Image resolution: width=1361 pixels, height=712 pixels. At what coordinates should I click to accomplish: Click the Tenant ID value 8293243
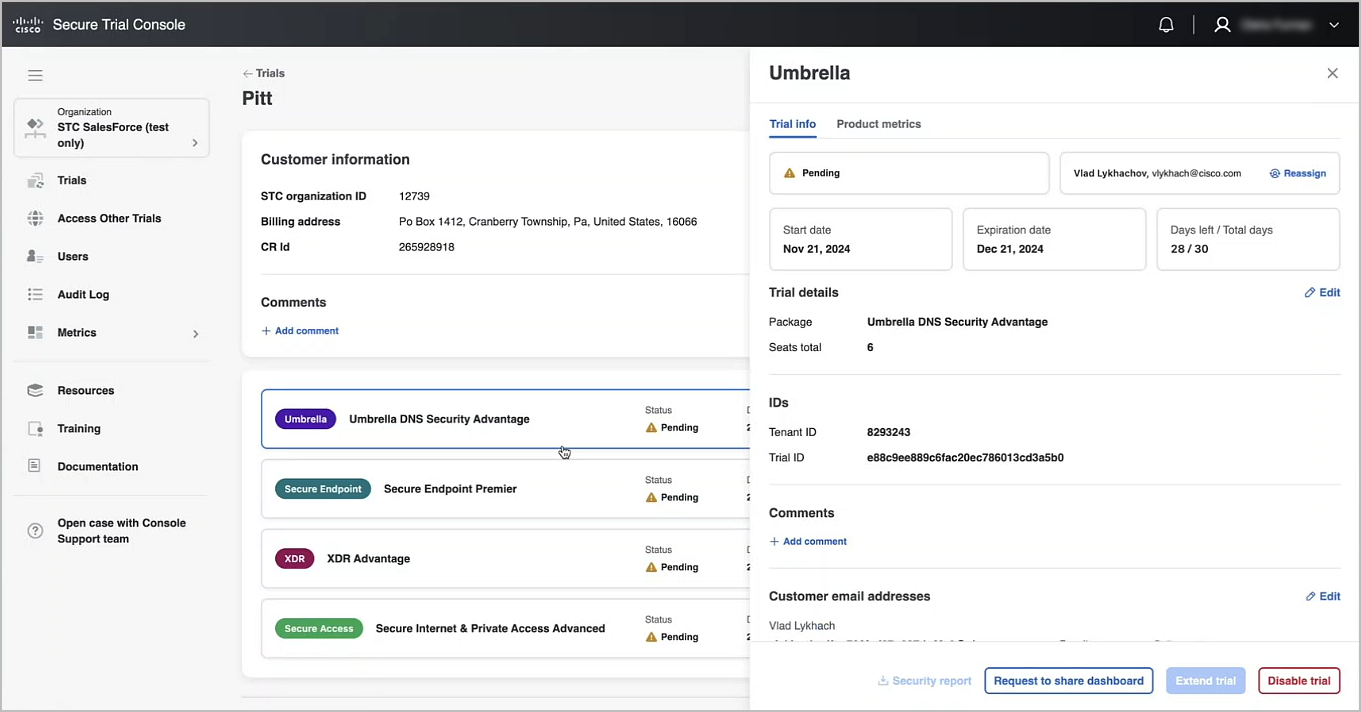pos(888,433)
